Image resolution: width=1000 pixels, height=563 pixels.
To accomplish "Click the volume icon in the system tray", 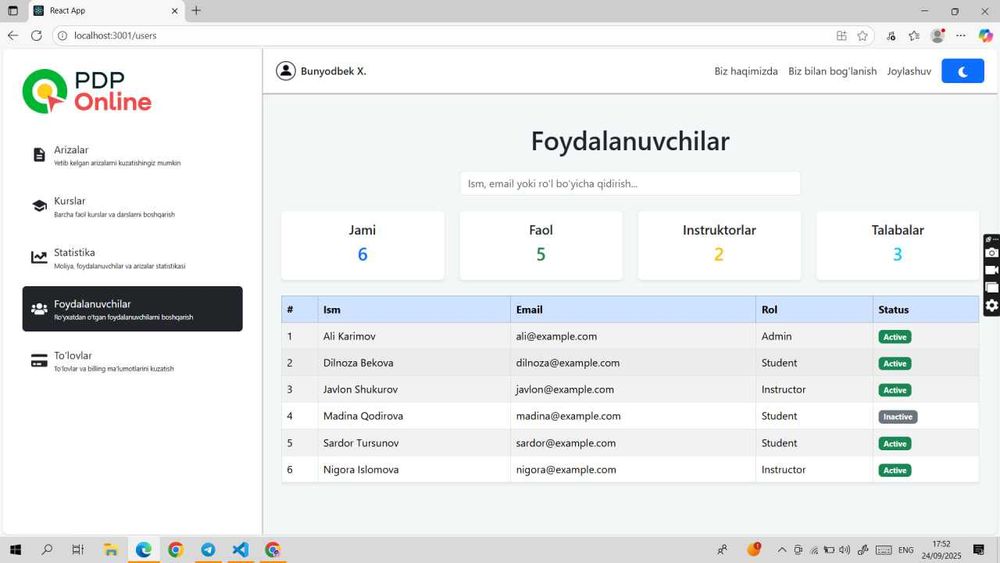I will (844, 550).
